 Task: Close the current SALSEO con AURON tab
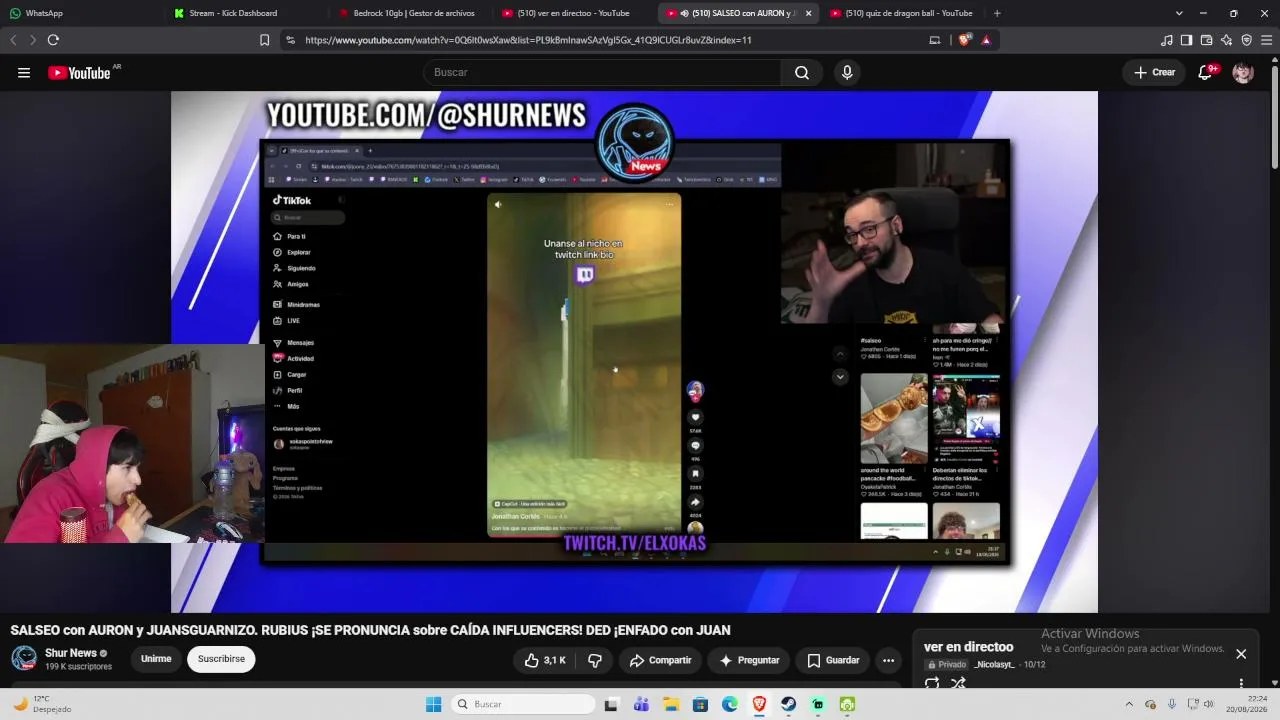tap(808, 13)
